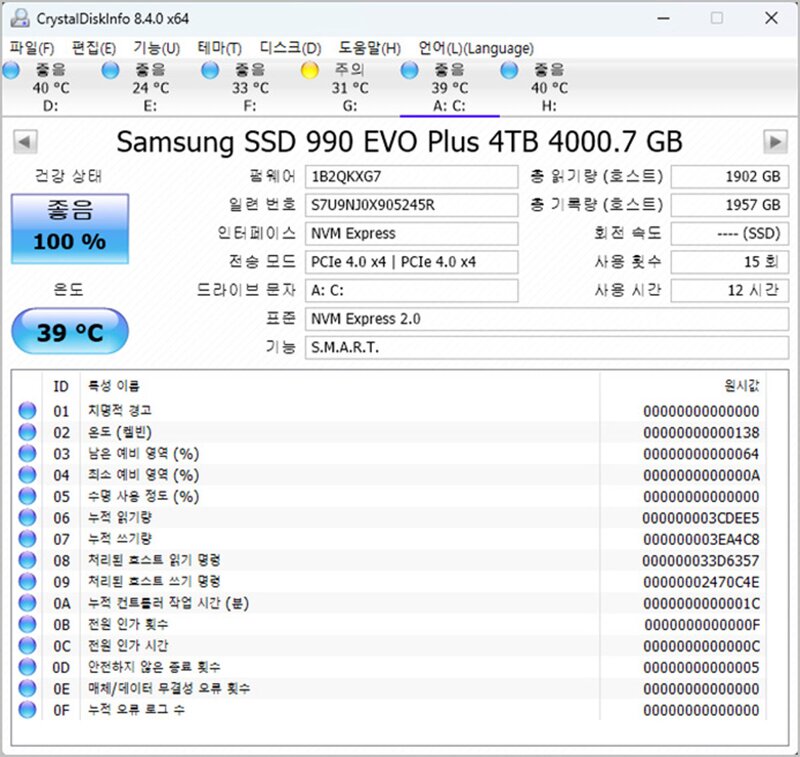Select drive D: showing 40 °C
Screen dimensions: 800x757
(x=51, y=88)
